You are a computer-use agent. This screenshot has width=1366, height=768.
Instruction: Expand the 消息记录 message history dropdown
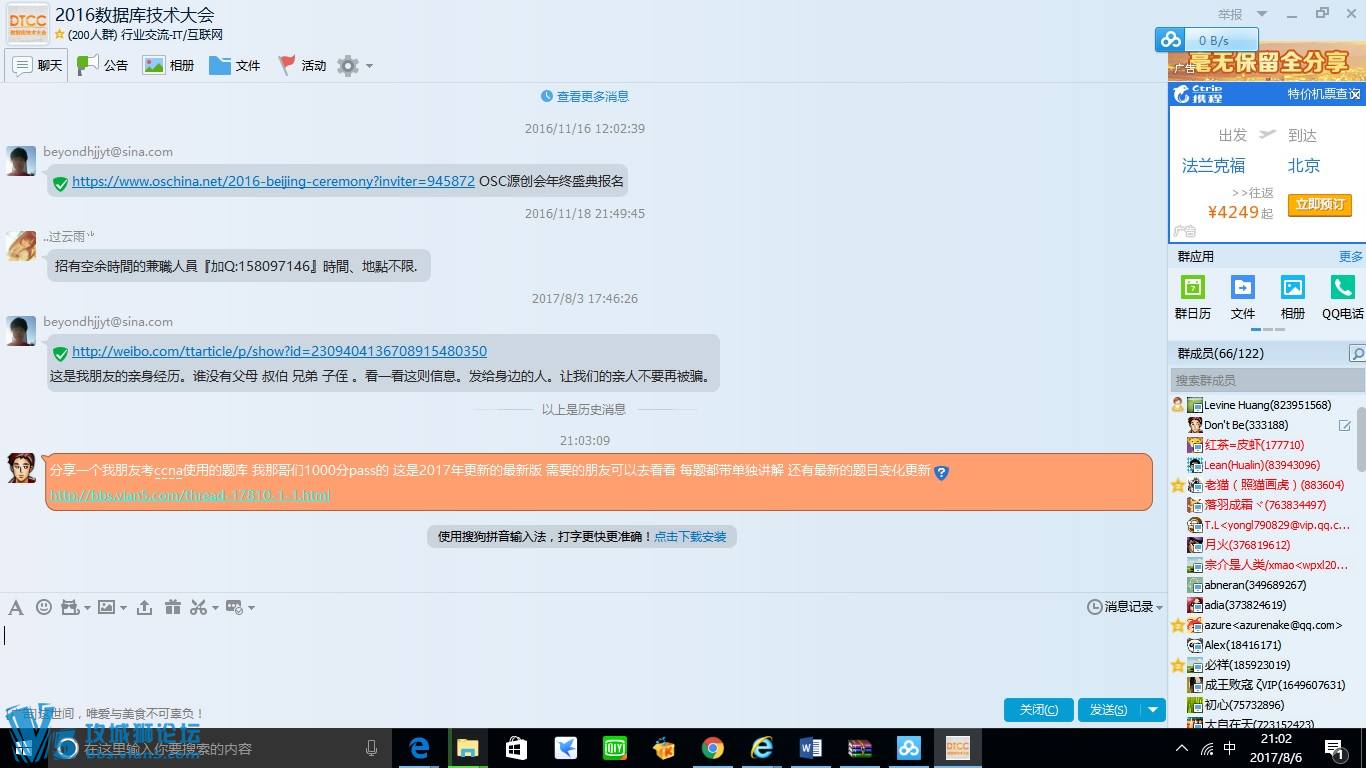1159,607
